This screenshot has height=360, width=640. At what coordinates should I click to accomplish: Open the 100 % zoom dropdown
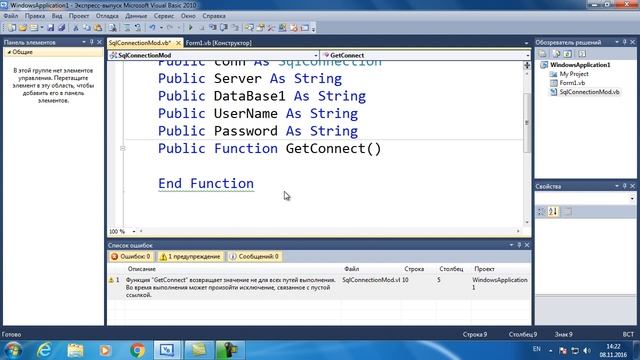pos(133,231)
